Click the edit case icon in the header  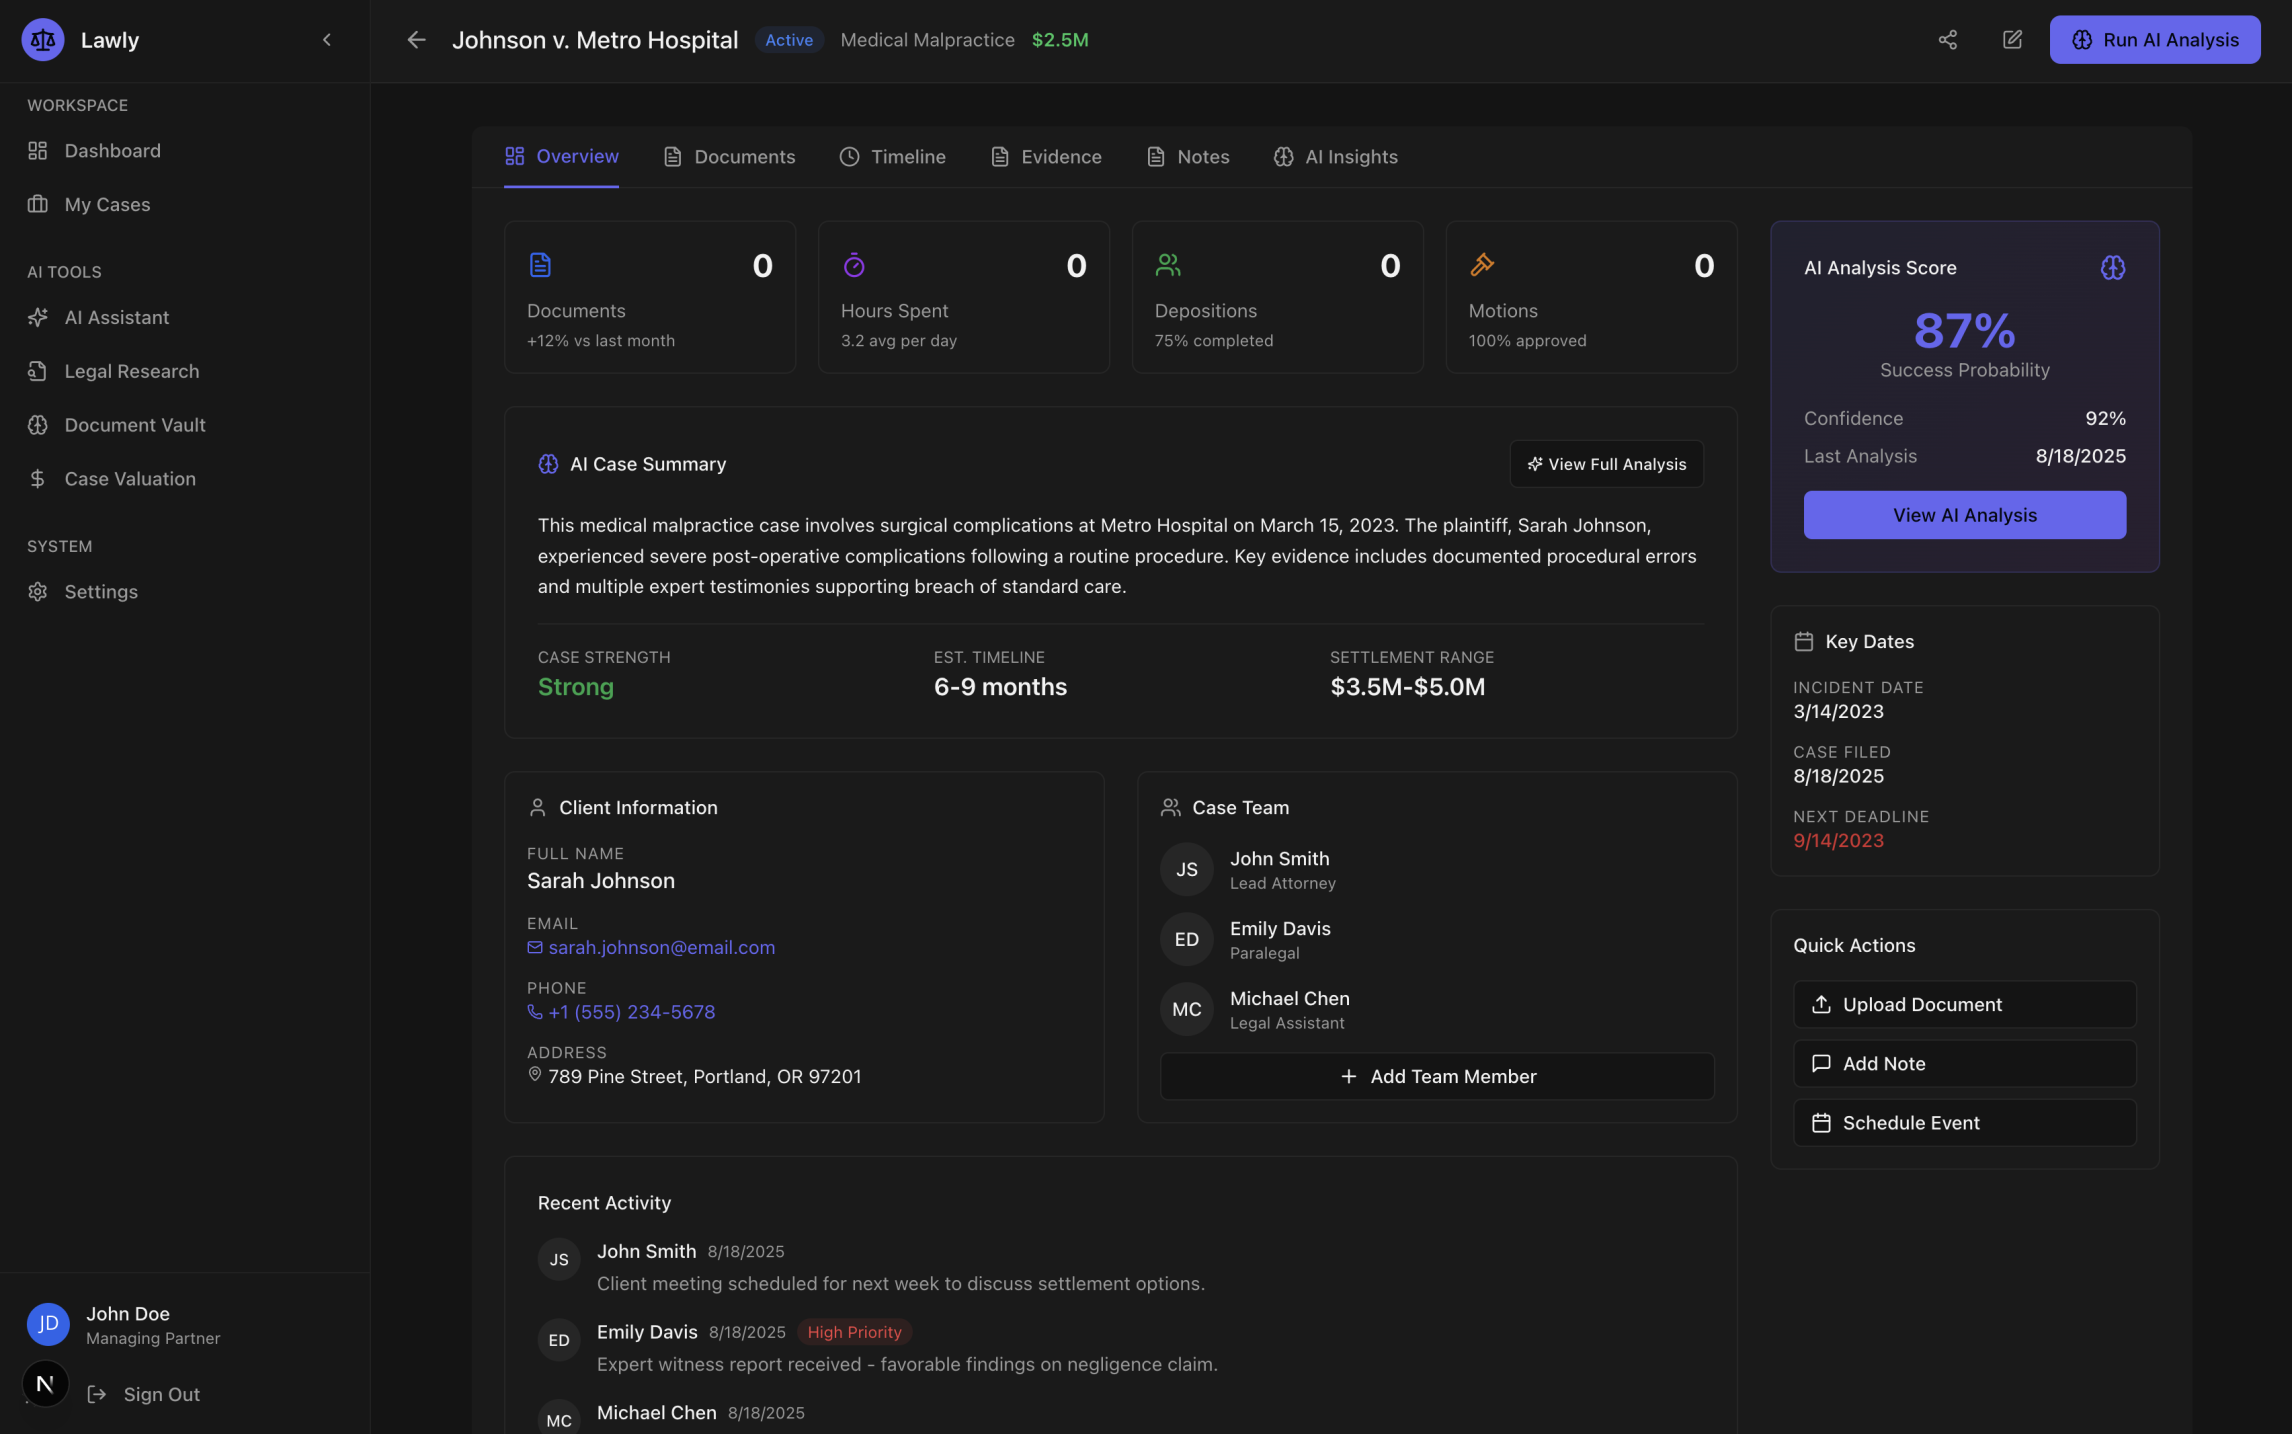2012,39
